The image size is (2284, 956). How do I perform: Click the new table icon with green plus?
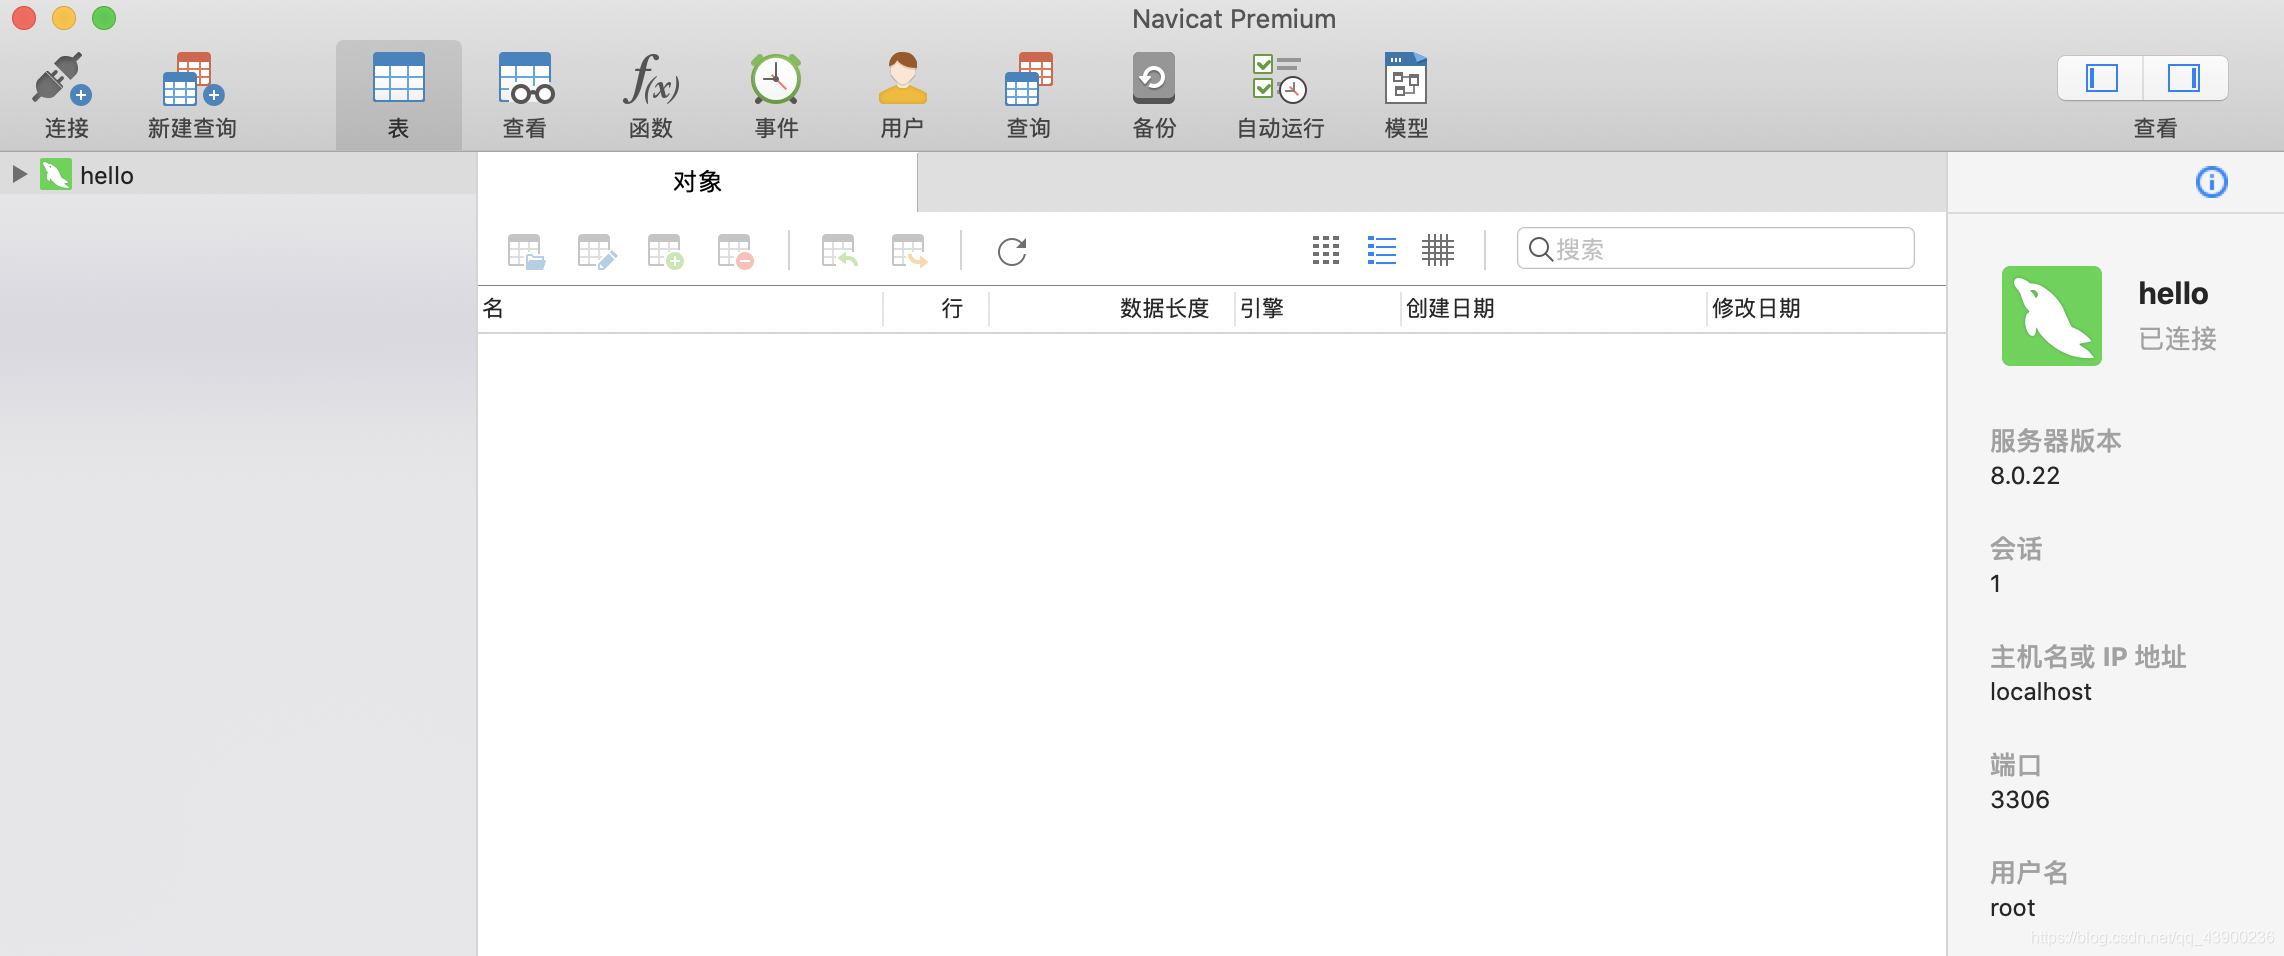point(664,251)
